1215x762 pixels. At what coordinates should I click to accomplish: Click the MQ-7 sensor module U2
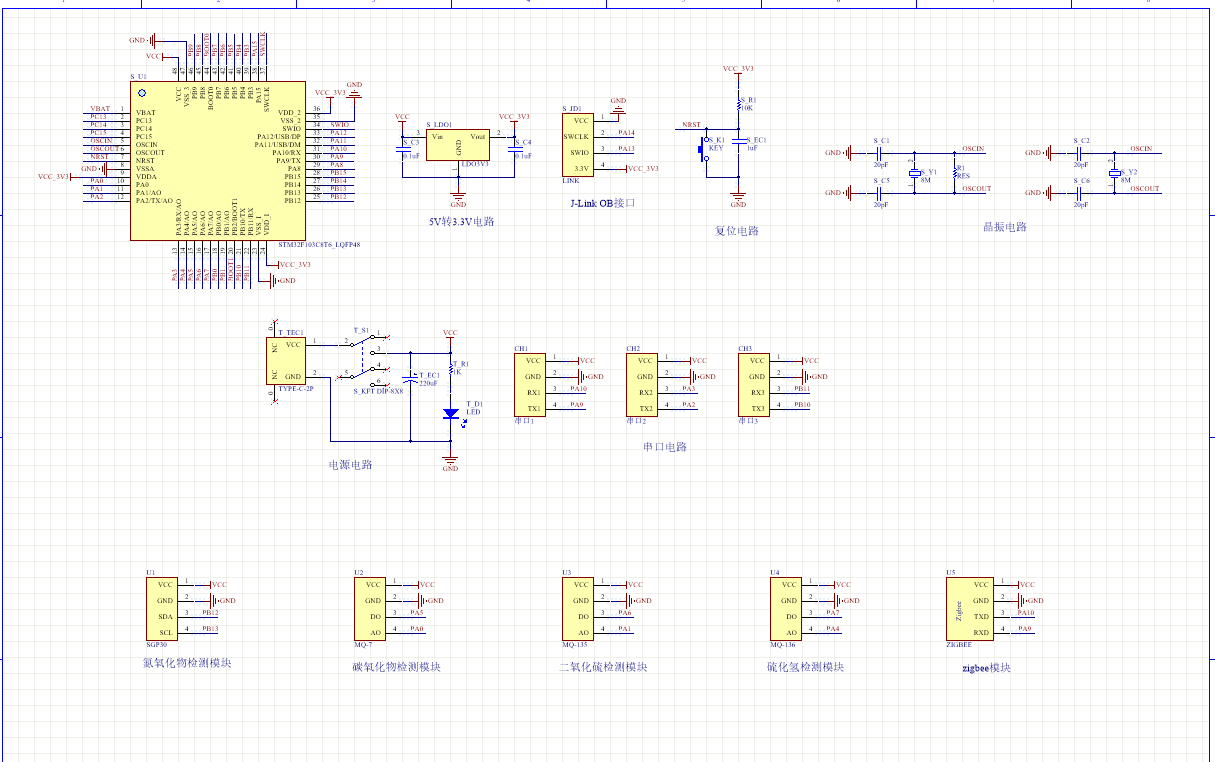(372, 609)
